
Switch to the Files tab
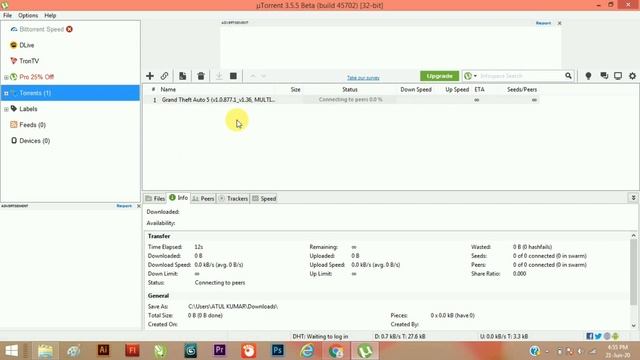coord(155,198)
